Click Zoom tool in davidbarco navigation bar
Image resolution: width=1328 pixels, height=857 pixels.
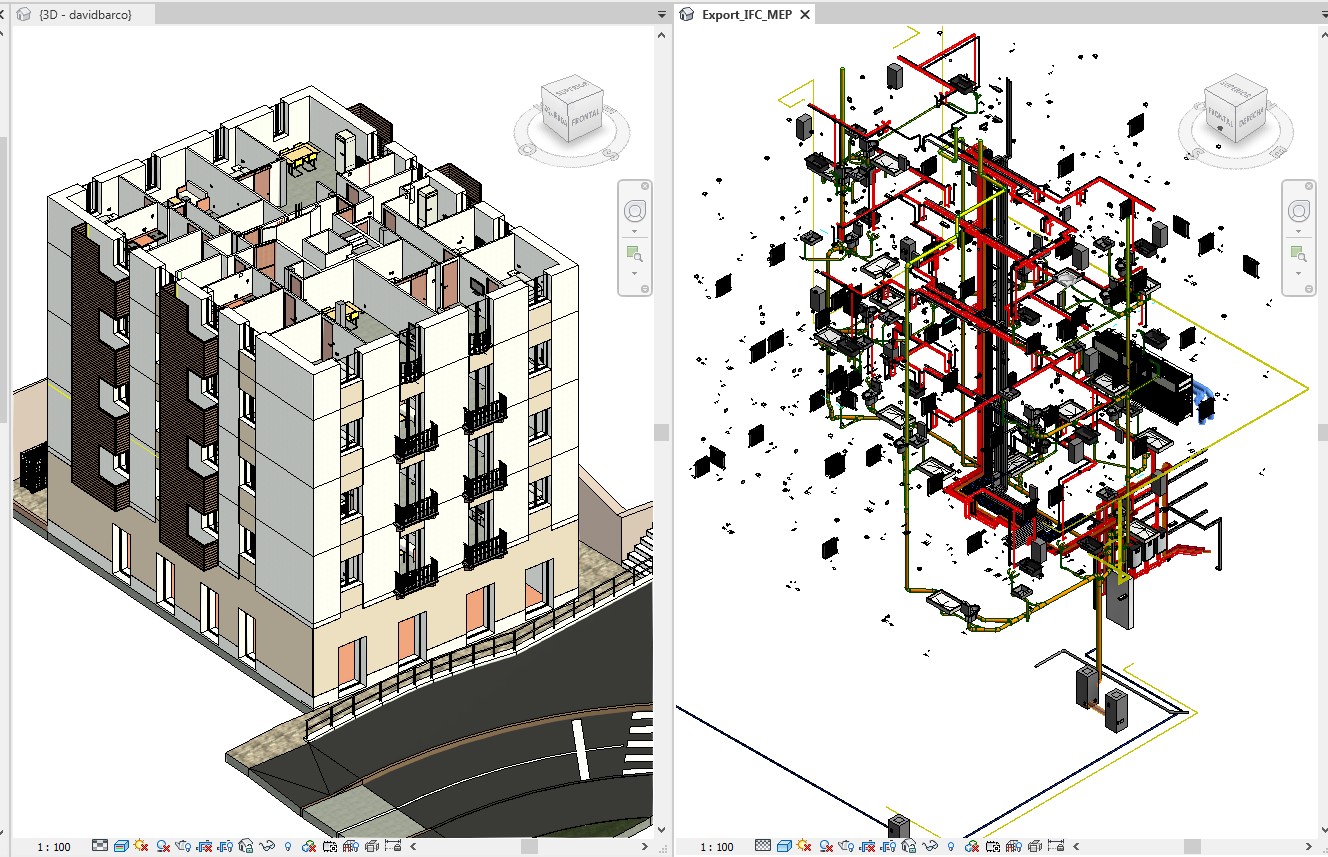click(x=634, y=254)
